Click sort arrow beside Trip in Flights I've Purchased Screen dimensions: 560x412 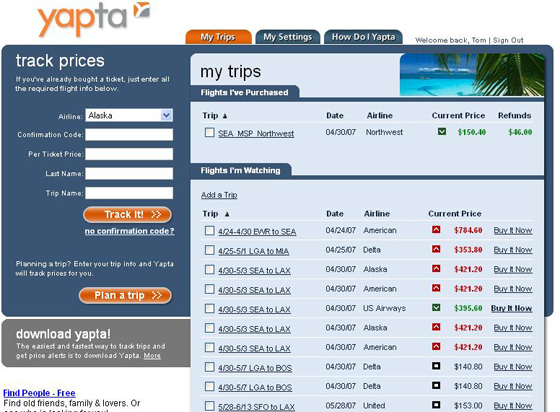[225, 116]
